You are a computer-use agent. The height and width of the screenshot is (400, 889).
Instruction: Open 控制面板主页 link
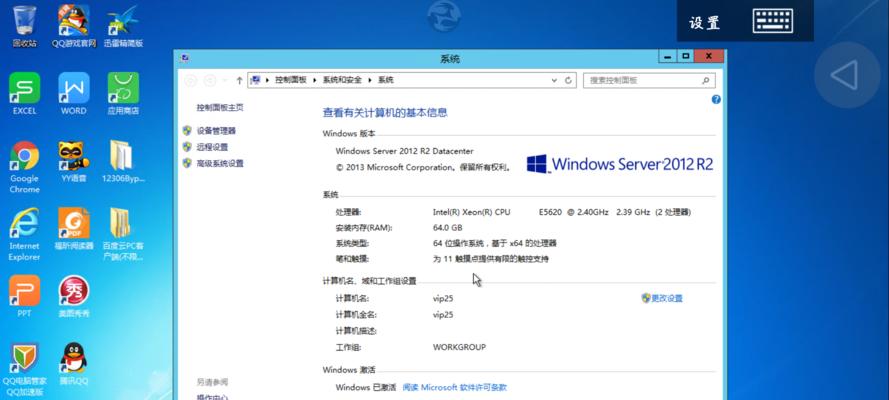point(220,108)
